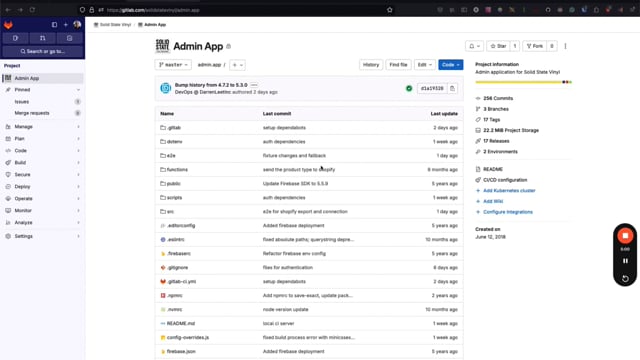The height and width of the screenshot is (360, 640).
Task: Expand the Code sidebar menu
Action: tap(42, 151)
